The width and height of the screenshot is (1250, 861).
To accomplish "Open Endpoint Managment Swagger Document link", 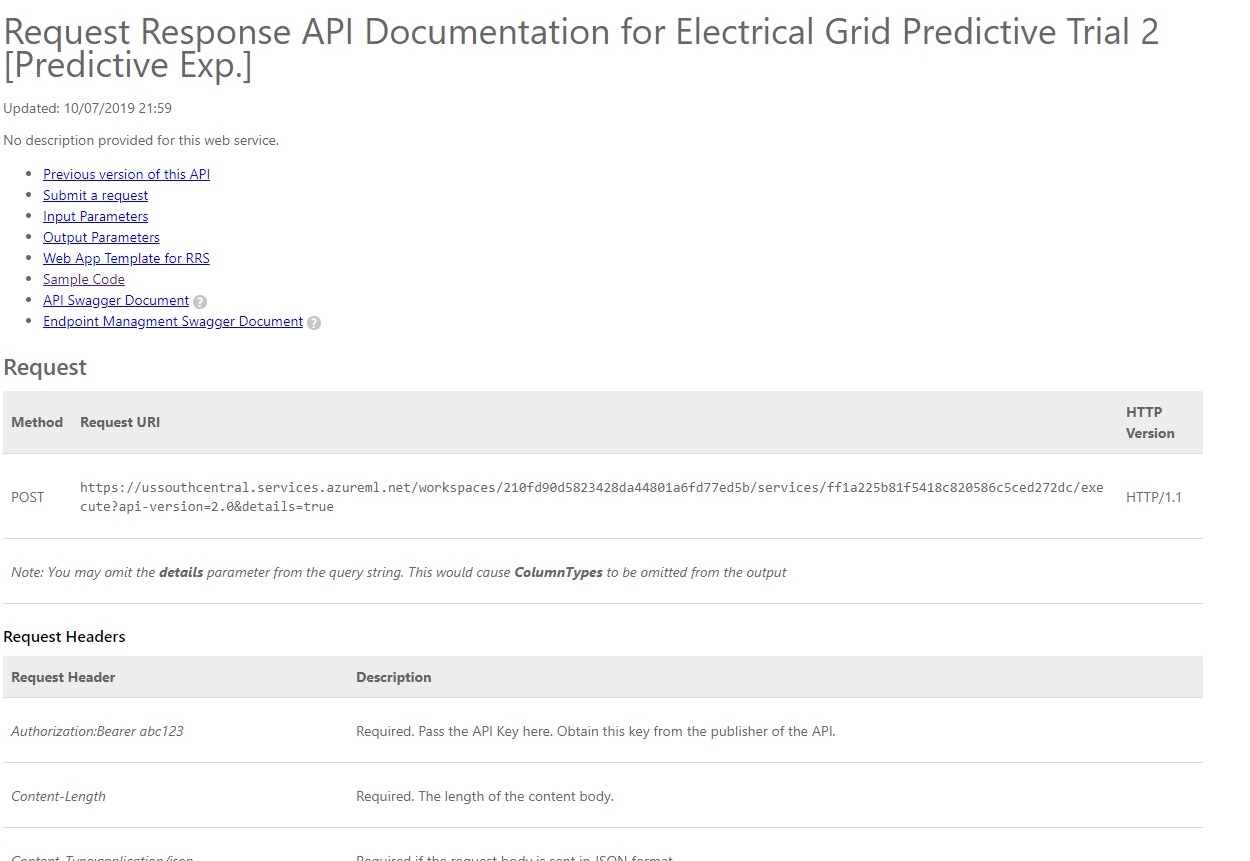I will point(173,321).
